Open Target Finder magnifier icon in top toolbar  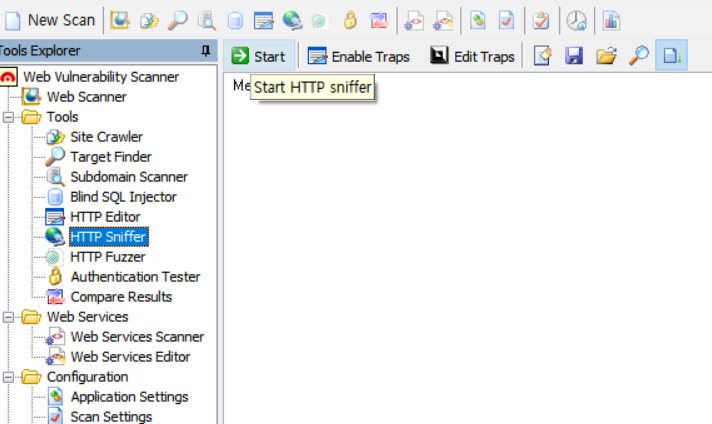point(178,20)
